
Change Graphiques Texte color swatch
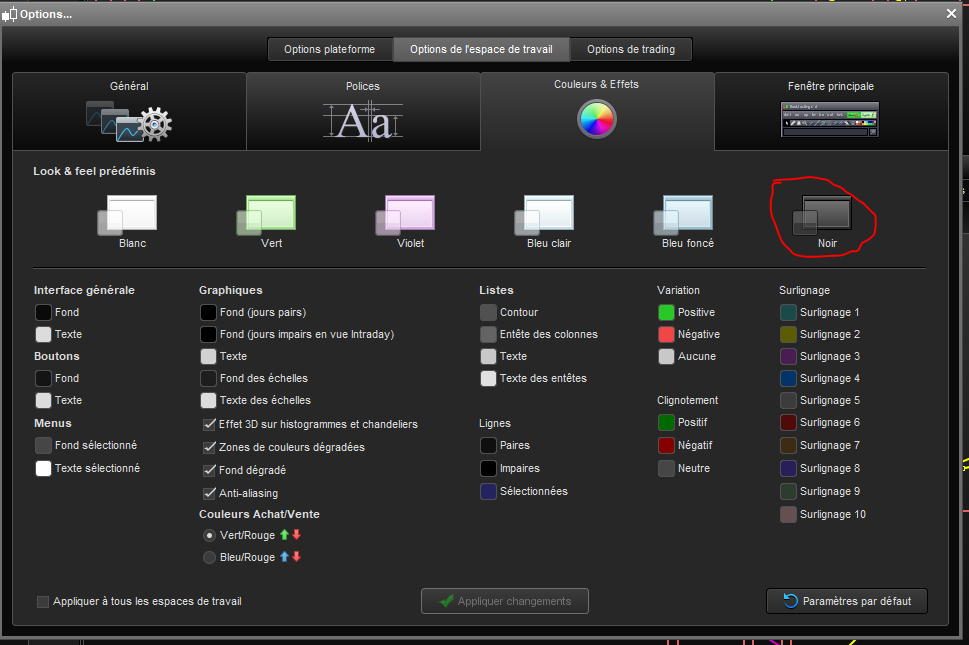pos(208,356)
